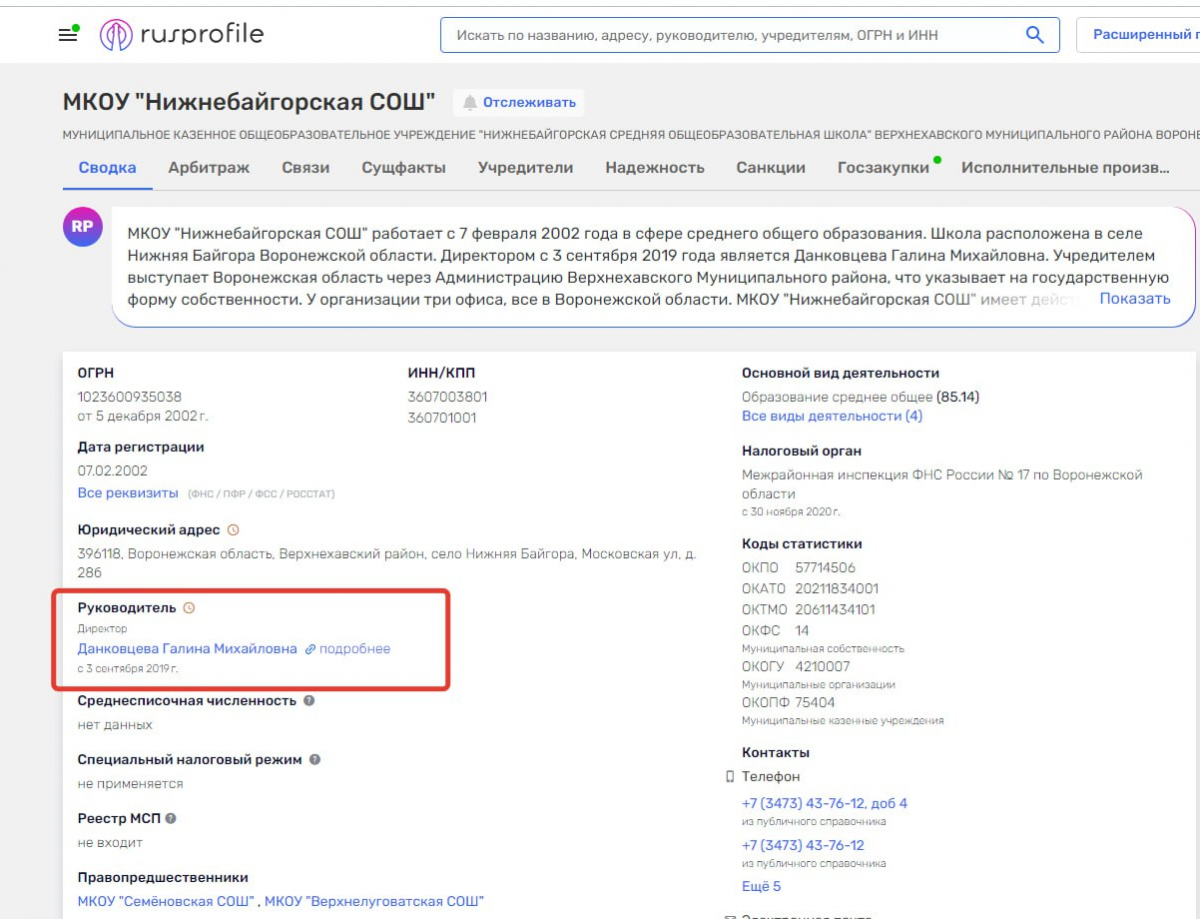Click clock icon next to Юридический адрес
Viewport: 1200px width, 919px height.
coord(233,530)
